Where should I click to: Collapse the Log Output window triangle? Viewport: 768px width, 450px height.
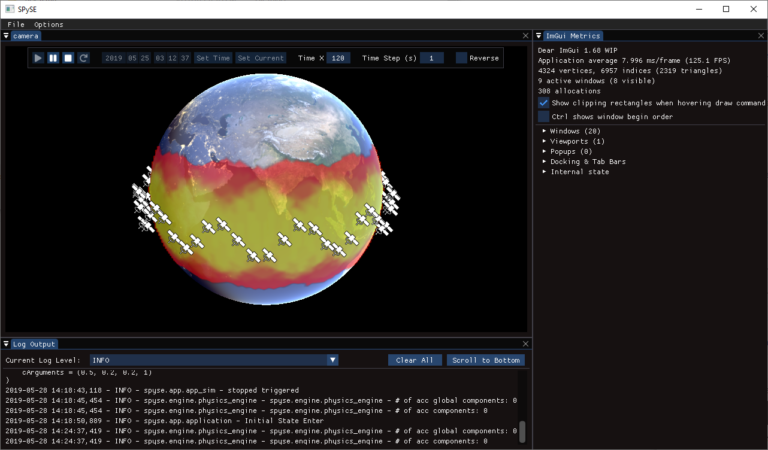tap(6, 344)
